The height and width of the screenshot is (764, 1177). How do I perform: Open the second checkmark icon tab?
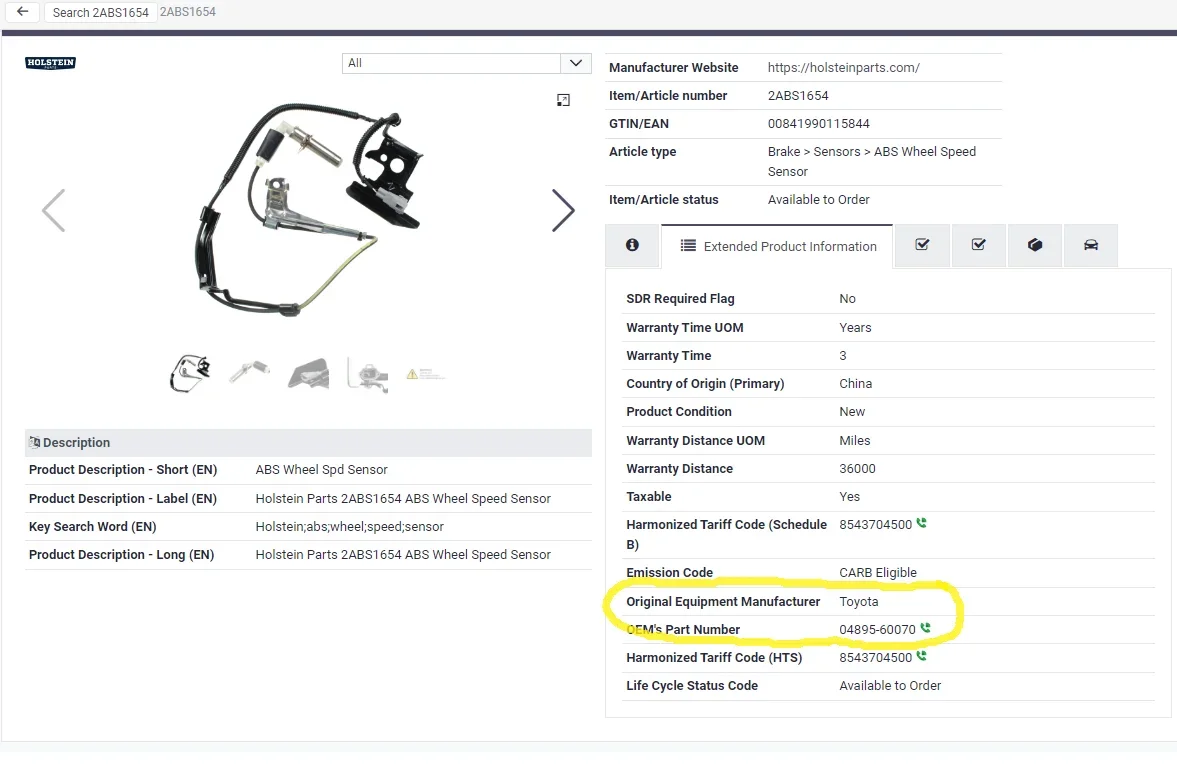tap(978, 245)
